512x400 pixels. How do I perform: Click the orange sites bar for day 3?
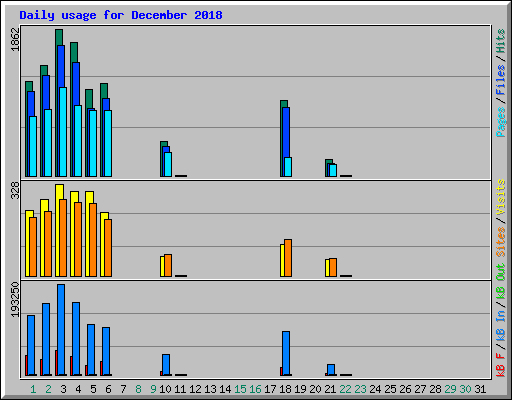click(x=63, y=238)
